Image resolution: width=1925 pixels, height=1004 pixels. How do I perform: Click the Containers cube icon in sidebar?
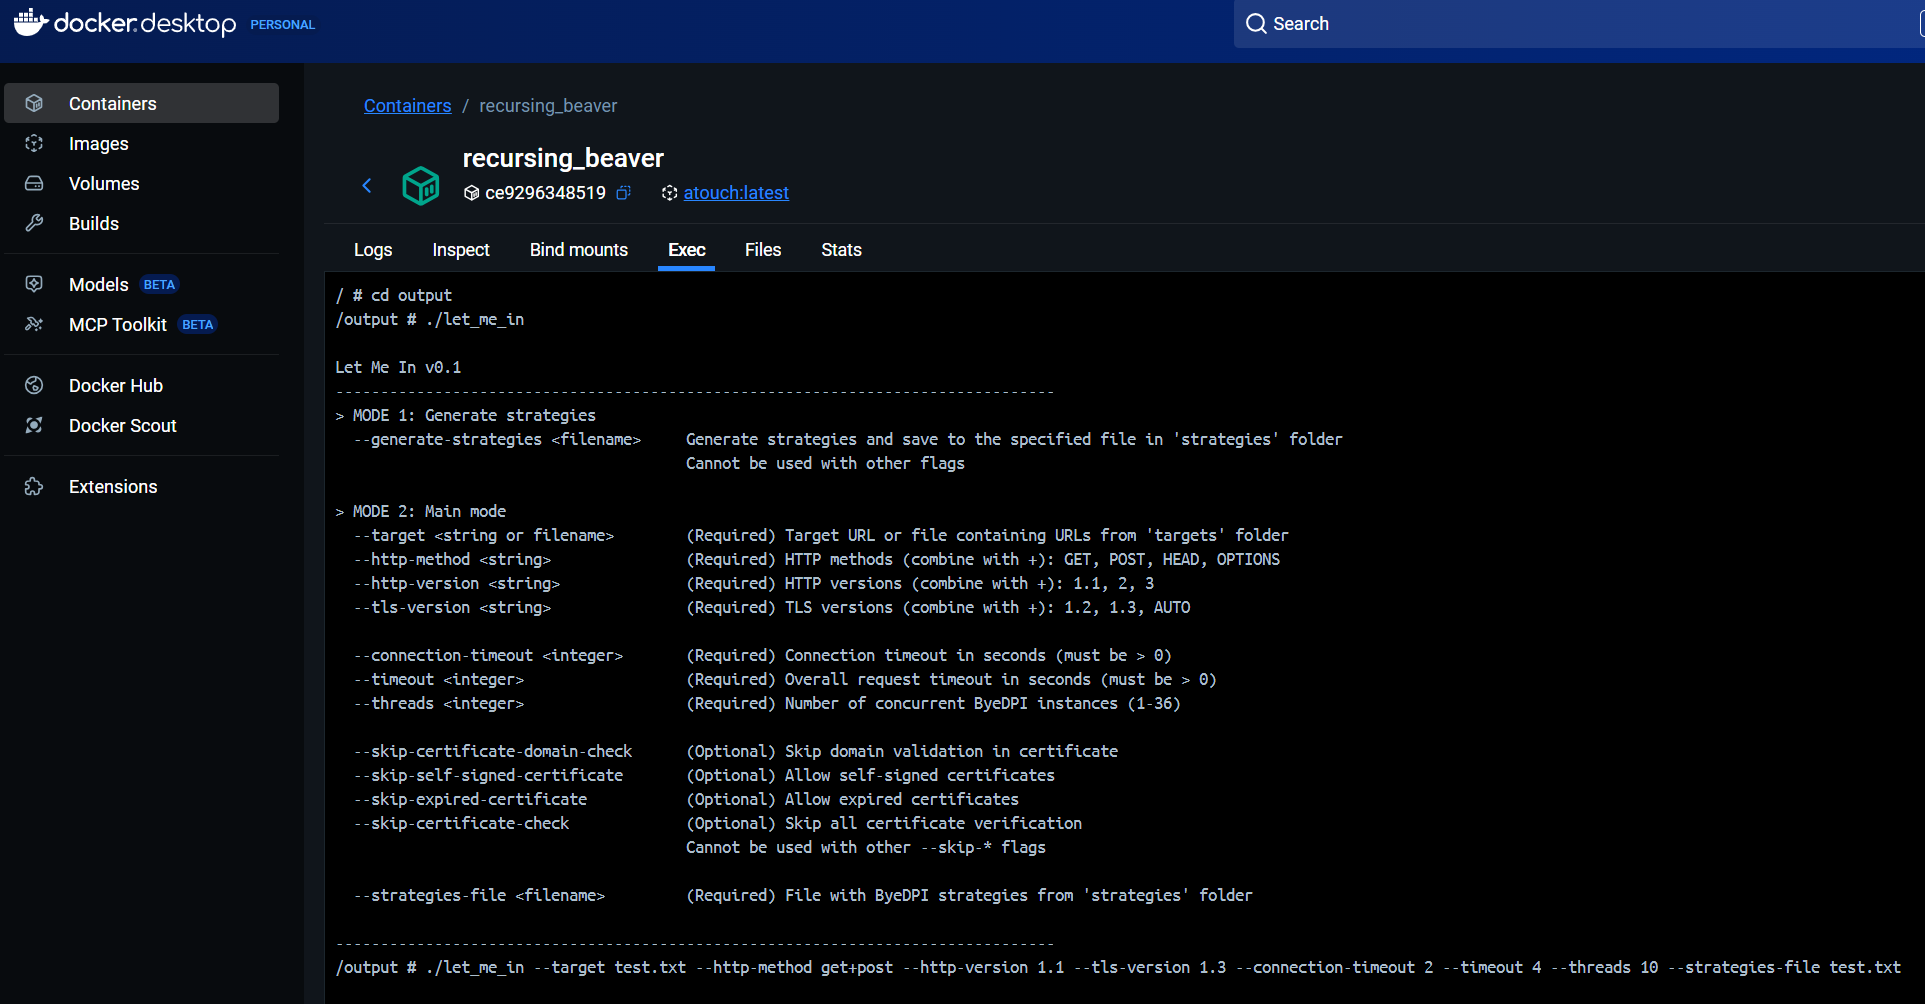[34, 103]
